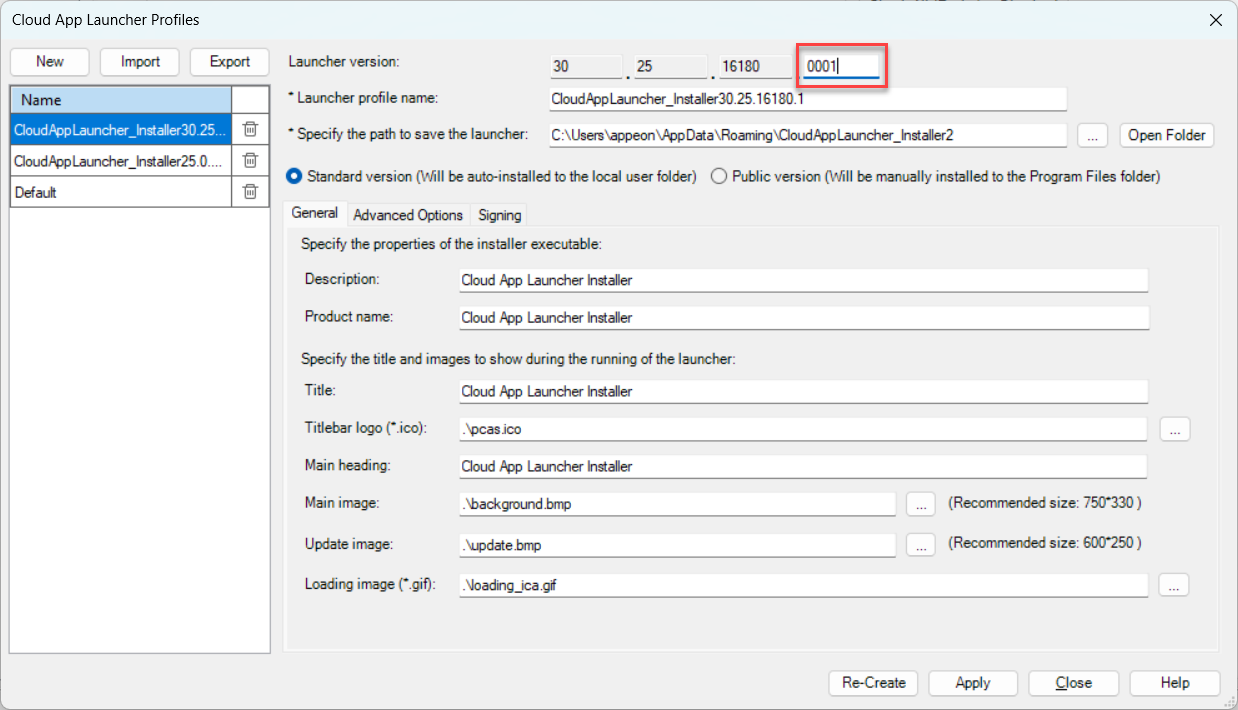Browse for the Titlebar logo file
The width and height of the screenshot is (1238, 710).
[1174, 429]
